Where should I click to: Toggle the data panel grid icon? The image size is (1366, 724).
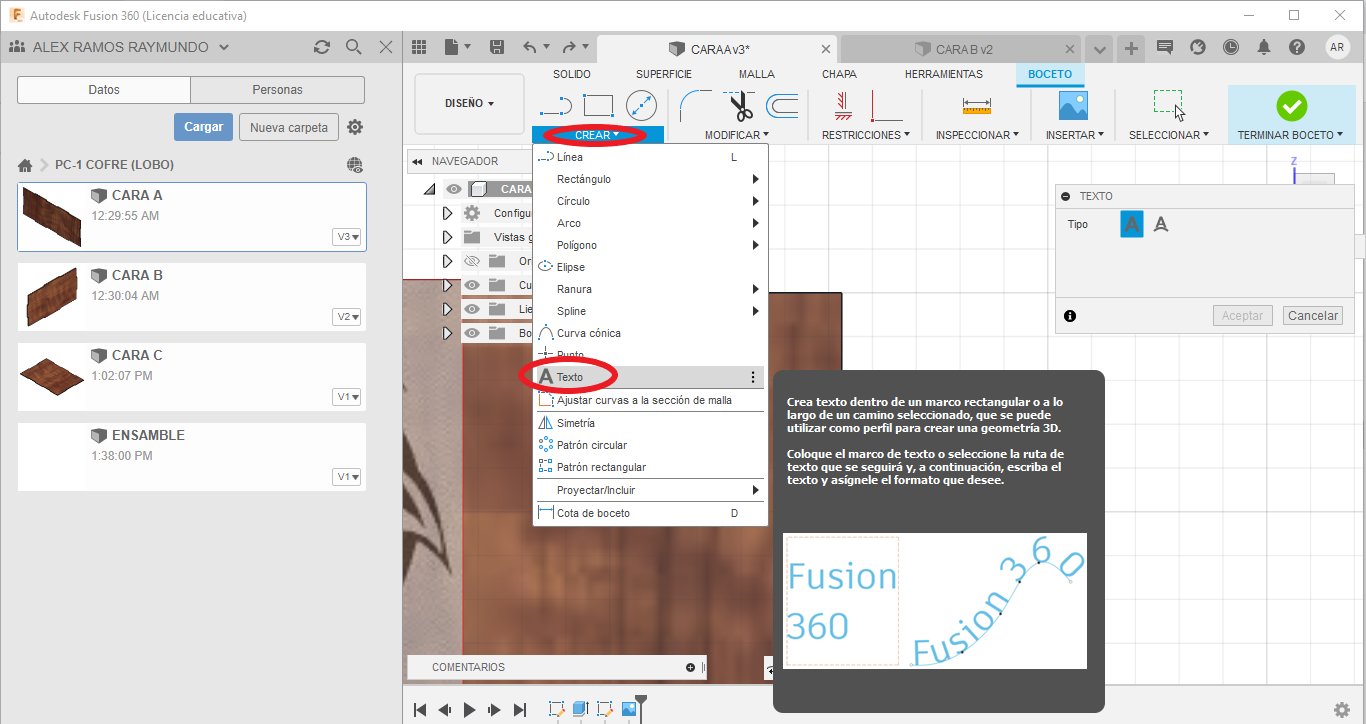click(x=419, y=47)
